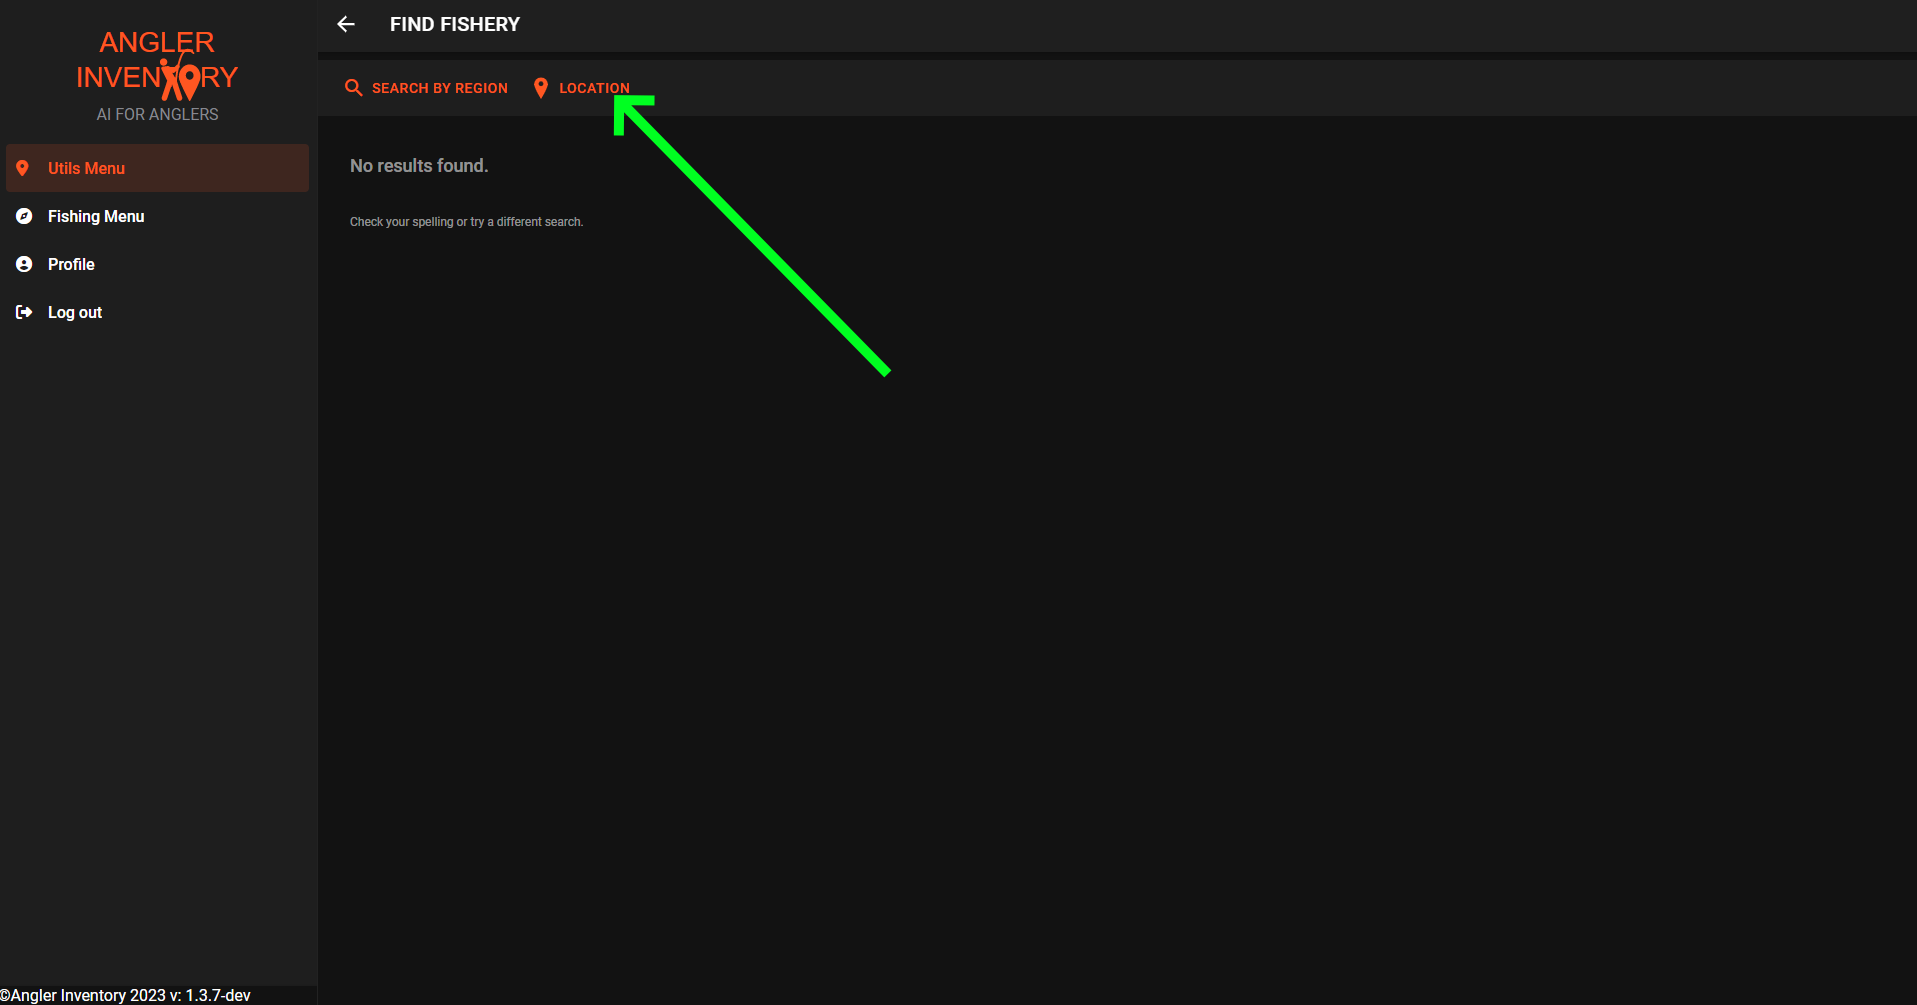The width and height of the screenshot is (1917, 1005).
Task: Open Search By Region
Action: tap(439, 88)
